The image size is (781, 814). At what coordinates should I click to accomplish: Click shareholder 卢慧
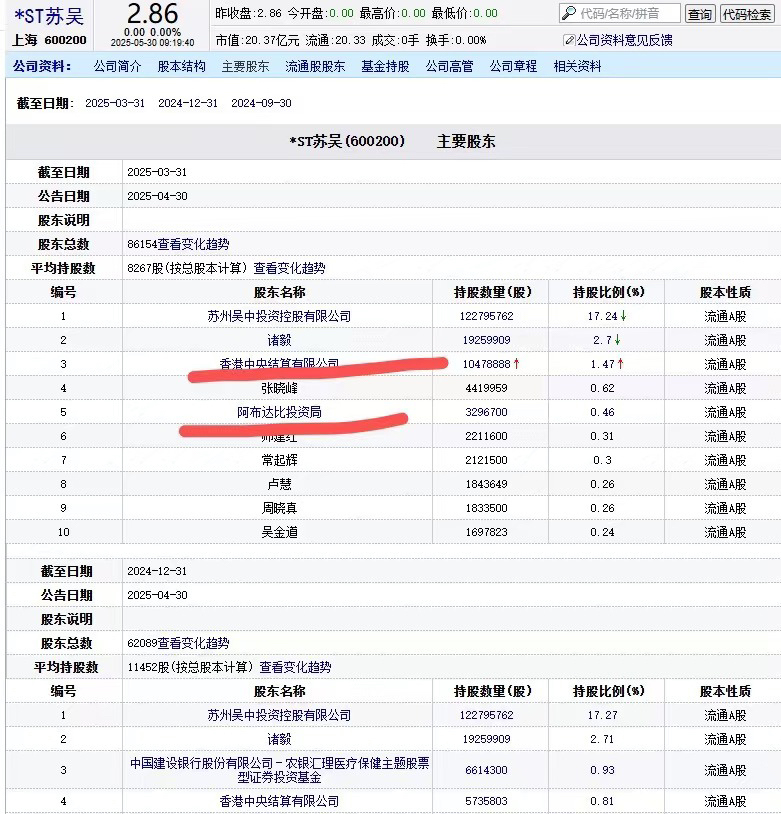279,484
